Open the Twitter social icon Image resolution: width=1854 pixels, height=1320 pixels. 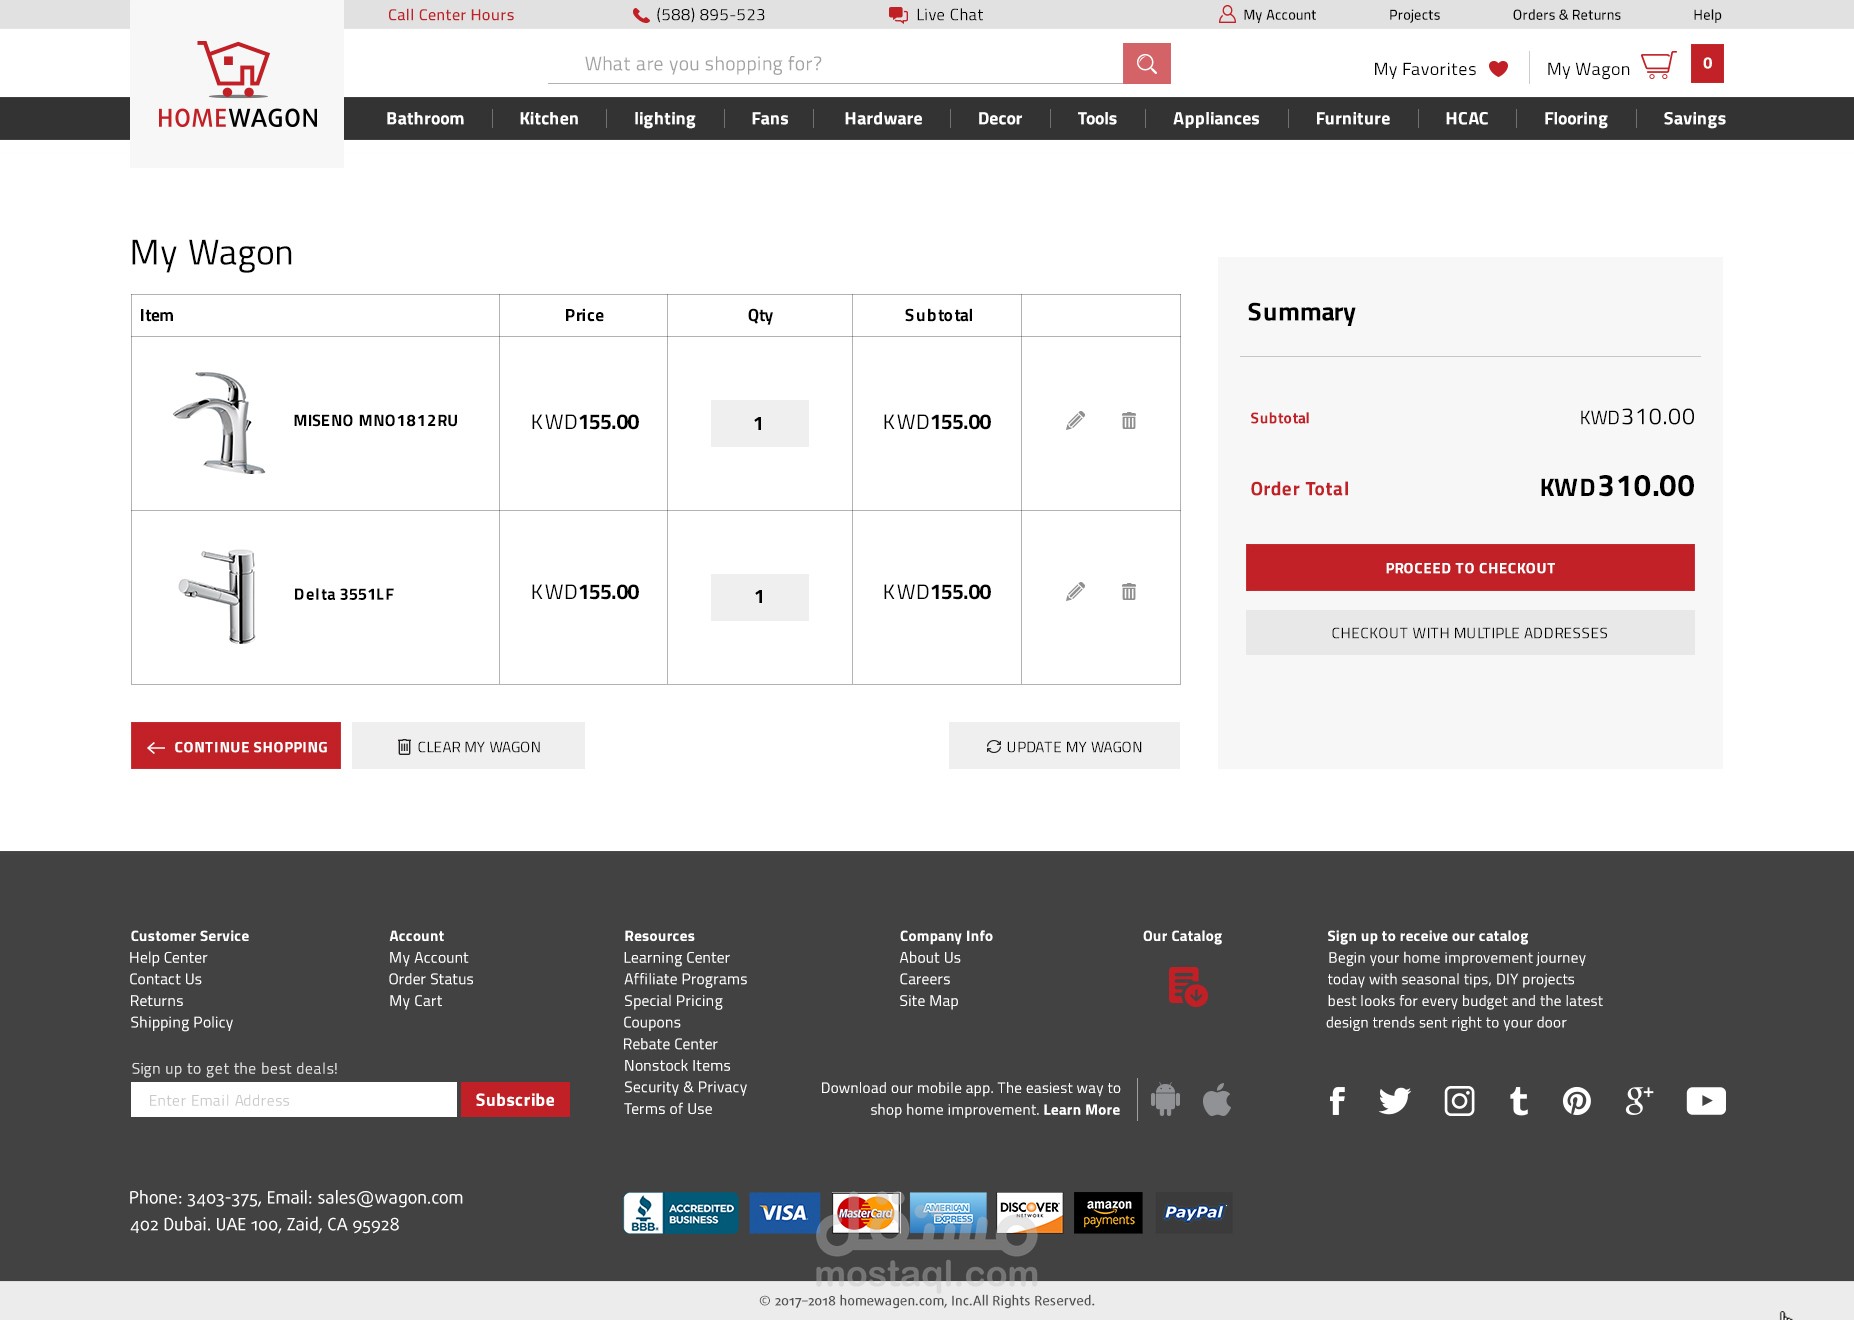point(1395,1101)
